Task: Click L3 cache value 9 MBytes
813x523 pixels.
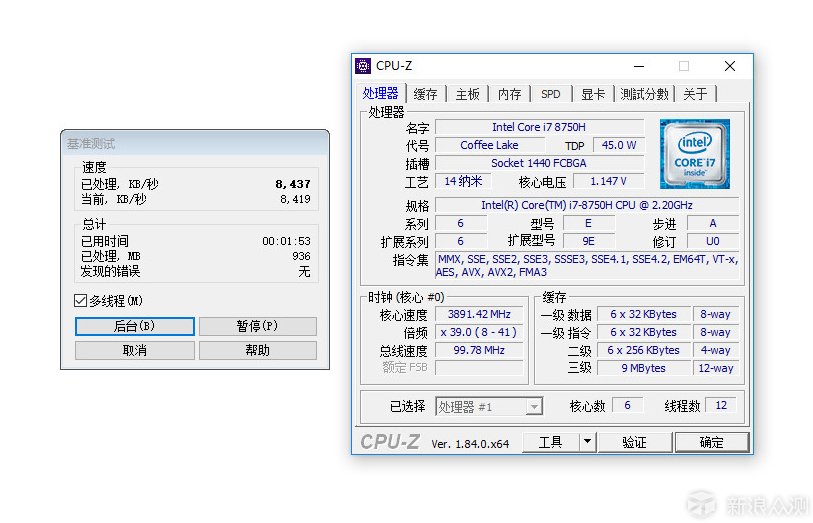Action: point(643,368)
